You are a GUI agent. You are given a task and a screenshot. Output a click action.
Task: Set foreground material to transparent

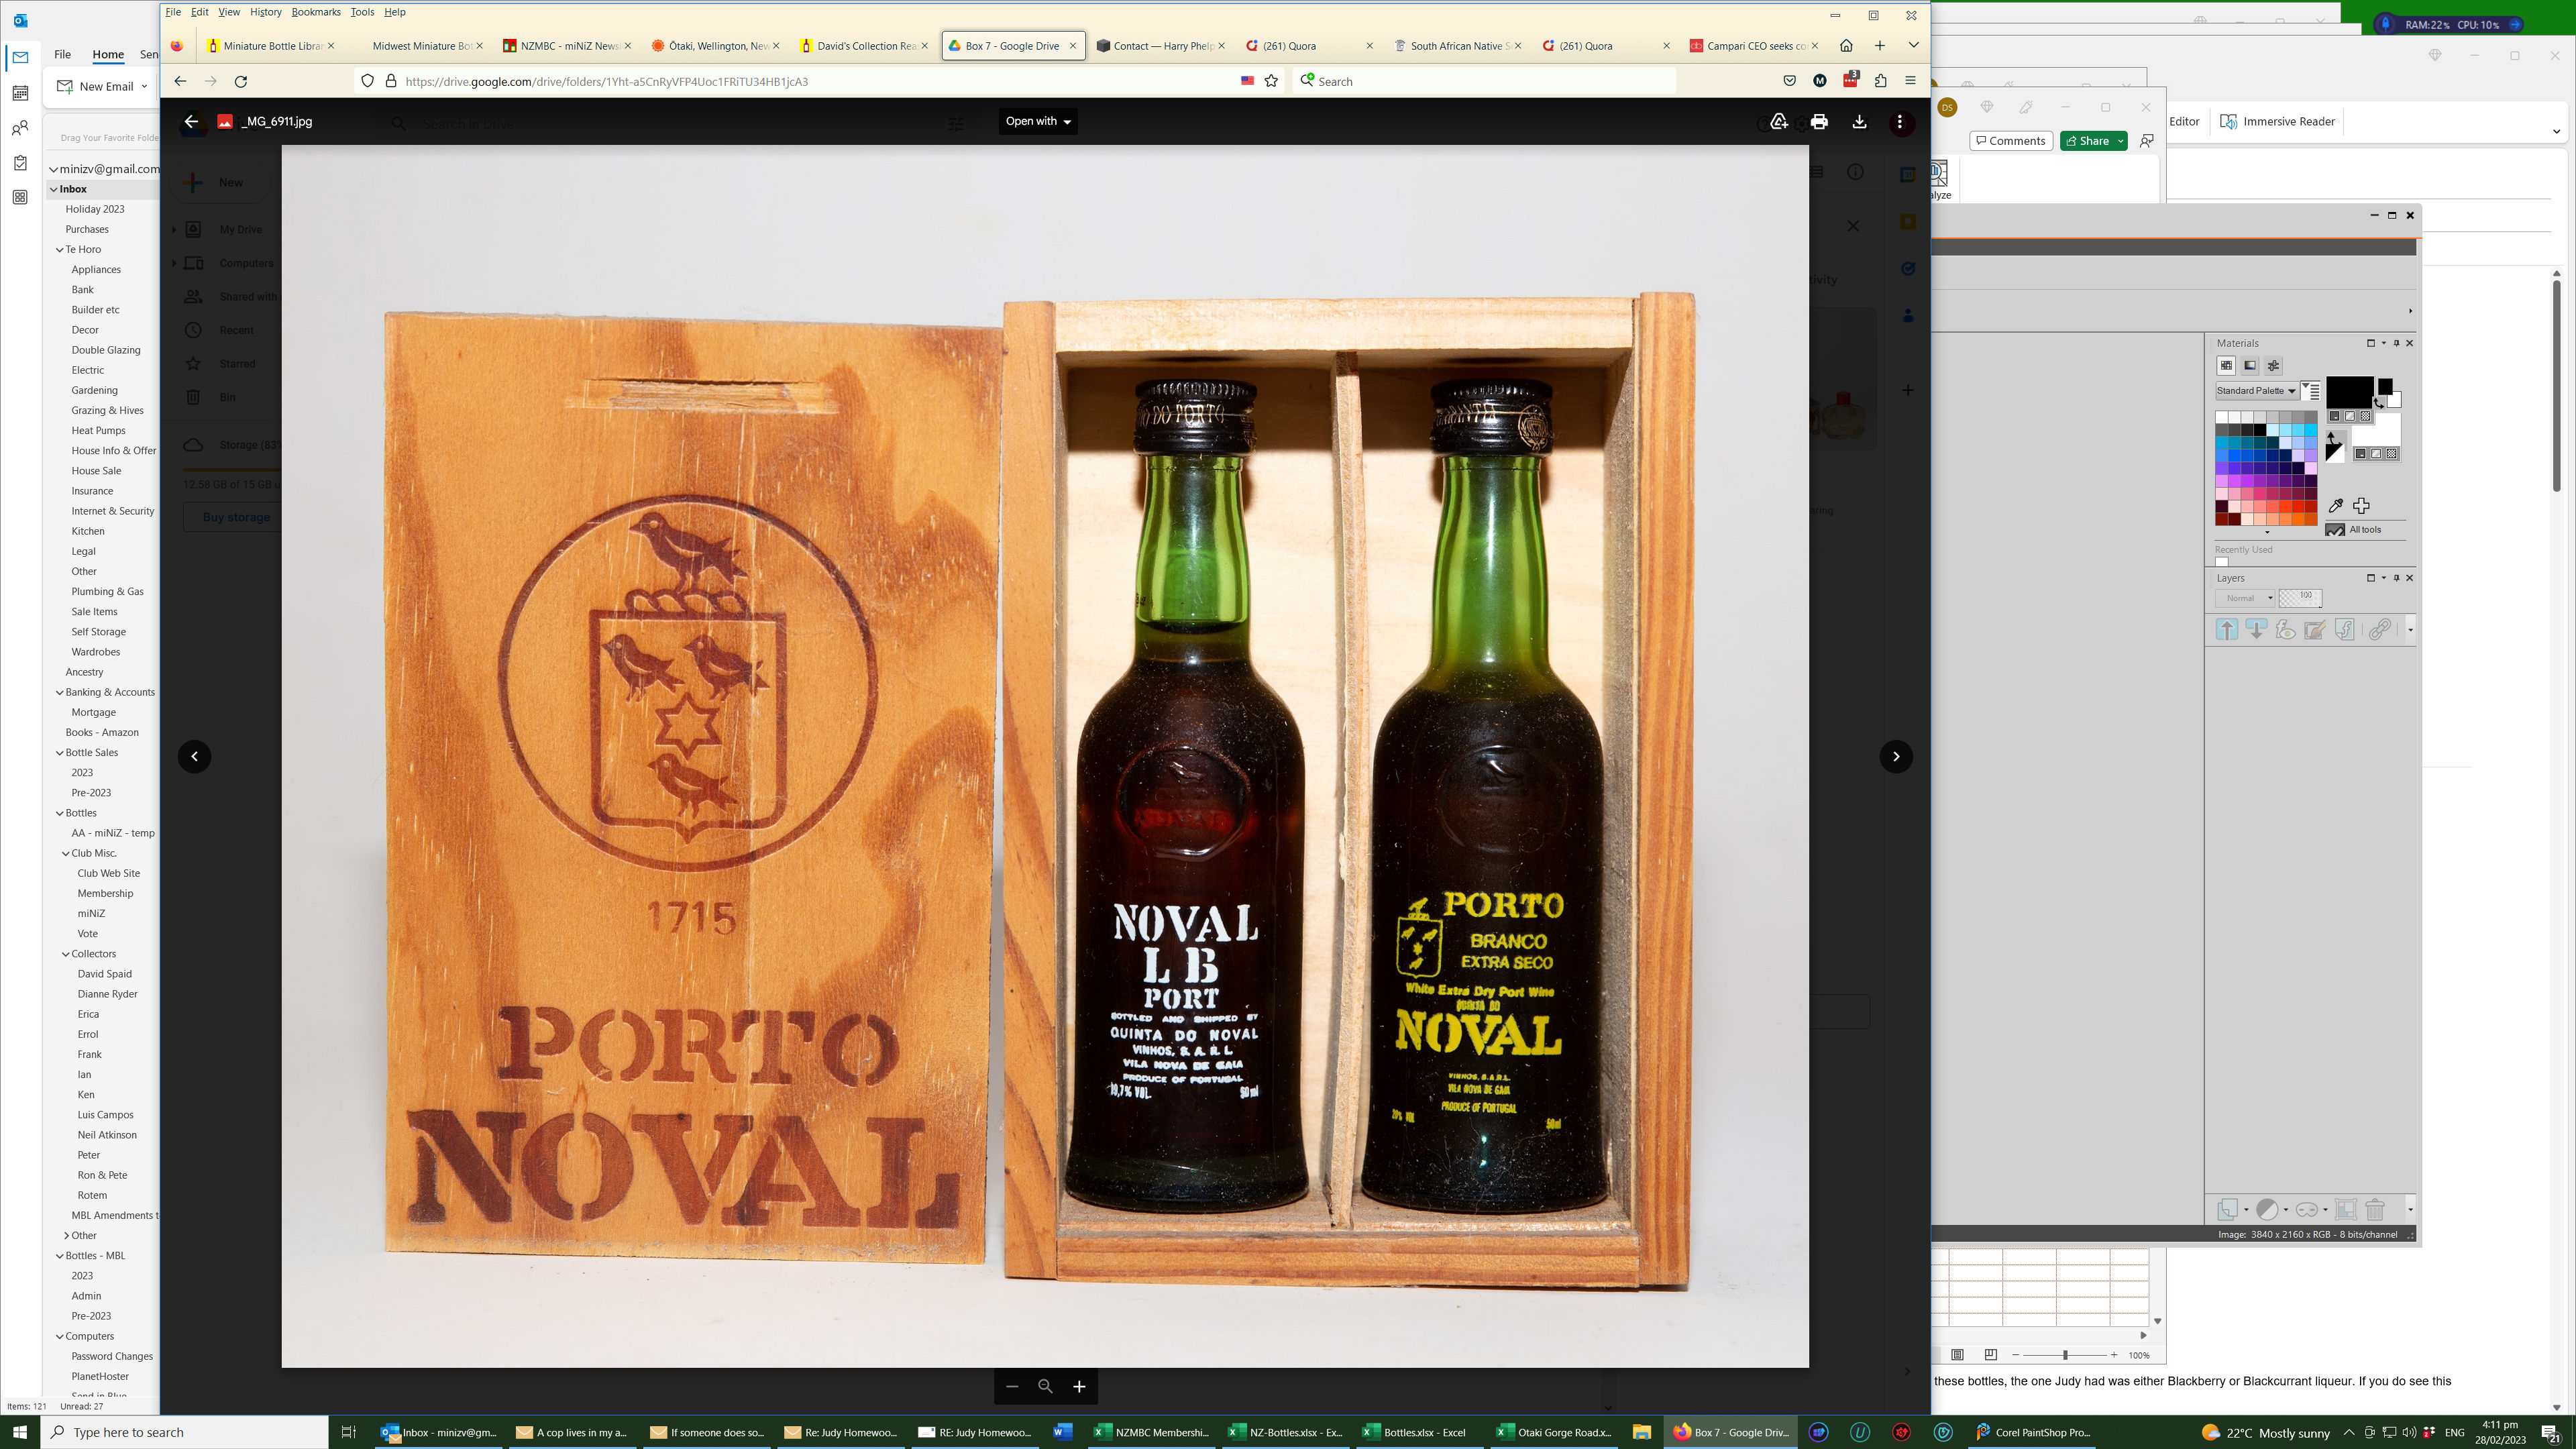pyautogui.click(x=2366, y=416)
